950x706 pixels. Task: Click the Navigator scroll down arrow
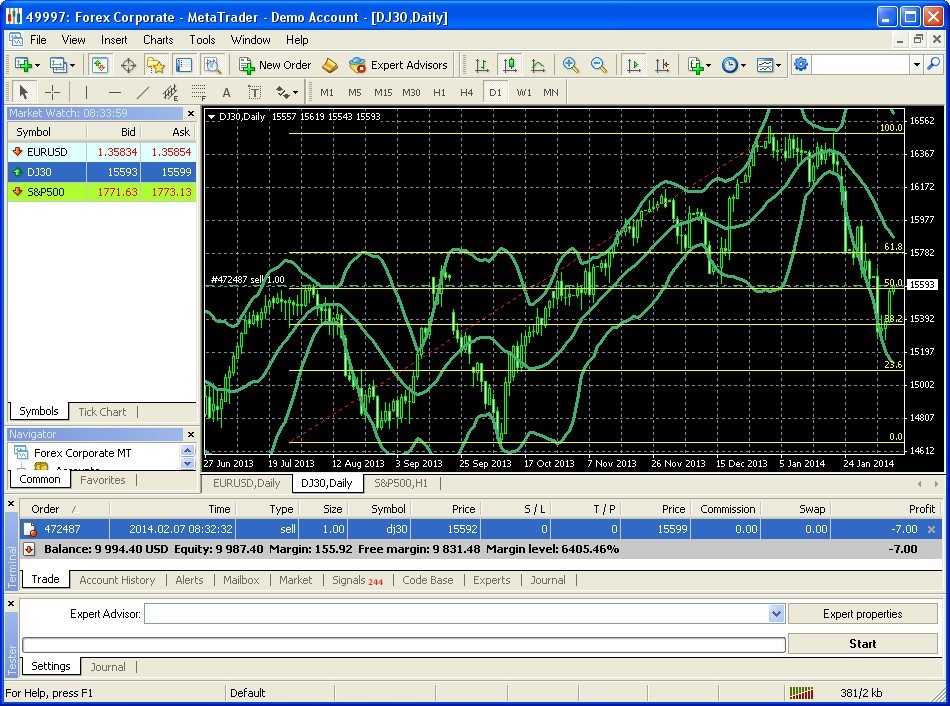[x=188, y=464]
